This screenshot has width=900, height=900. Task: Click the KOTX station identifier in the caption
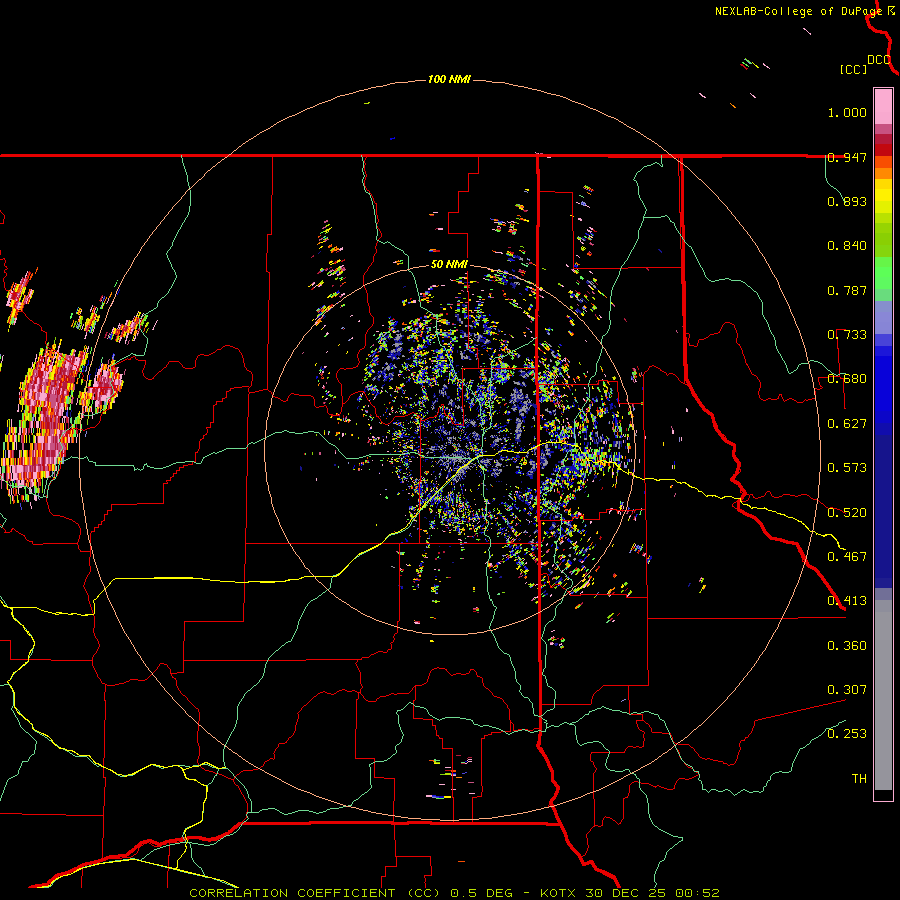pos(559,893)
